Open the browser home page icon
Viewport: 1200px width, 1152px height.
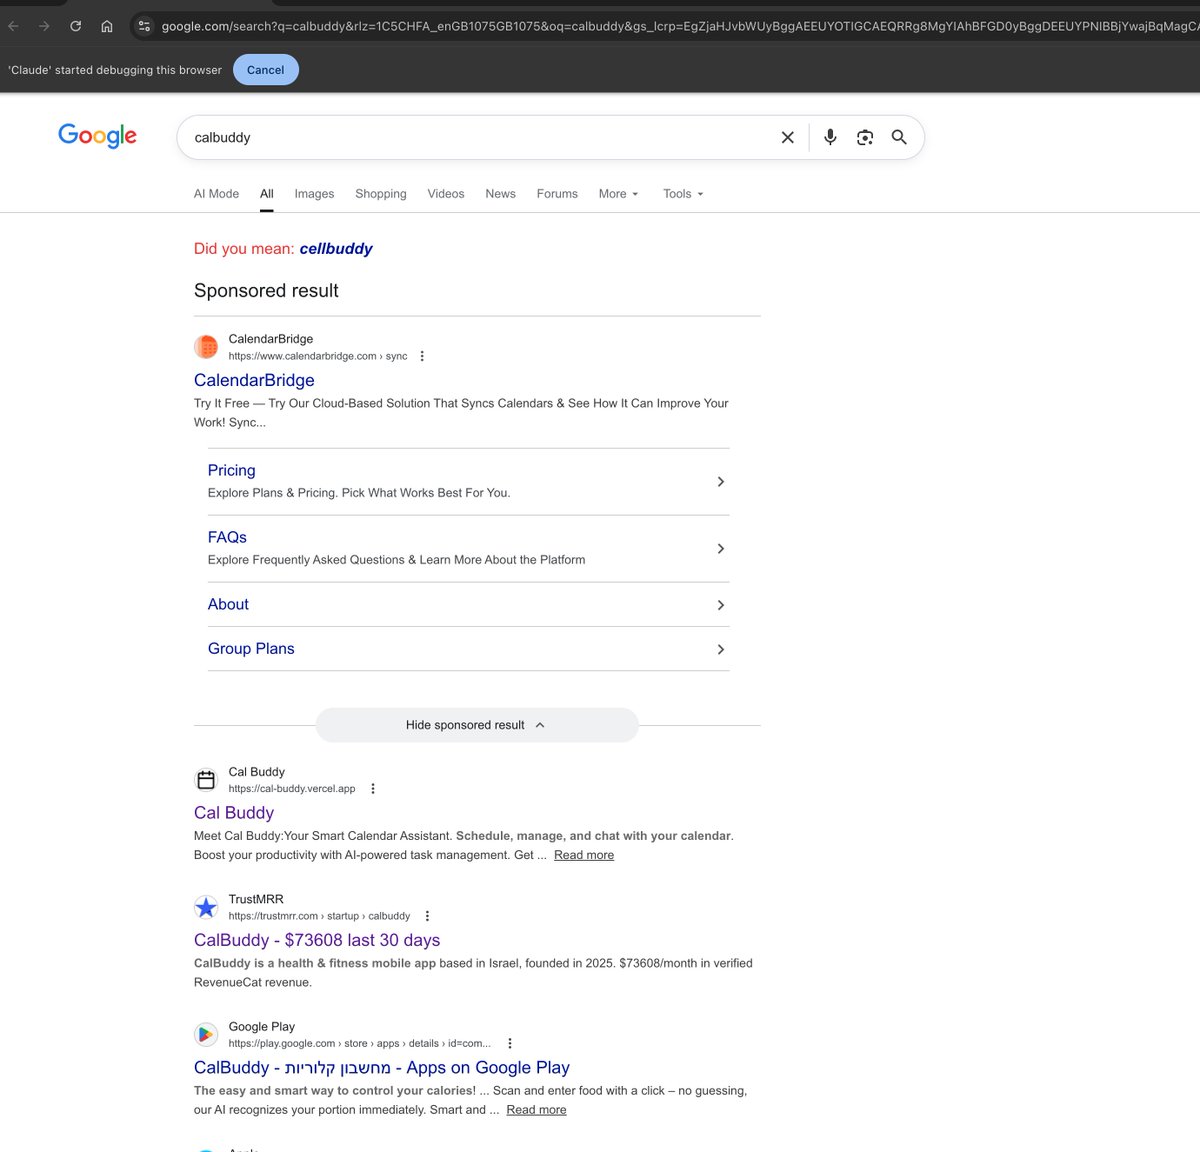coord(107,26)
